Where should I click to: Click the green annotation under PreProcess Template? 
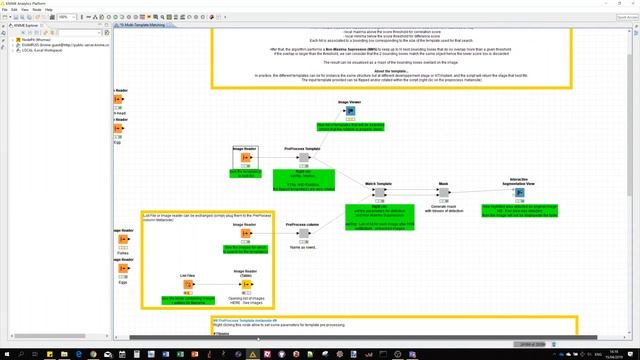pyautogui.click(x=304, y=180)
